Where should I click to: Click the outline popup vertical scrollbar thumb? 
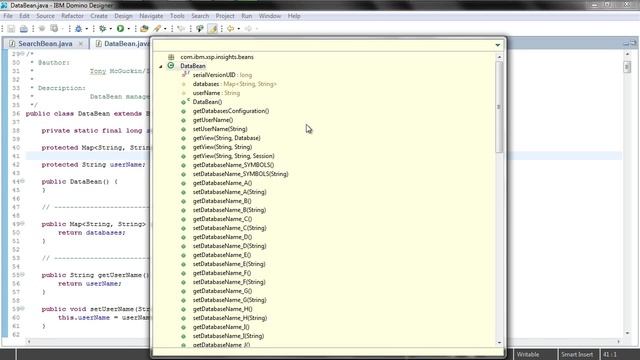(x=499, y=107)
